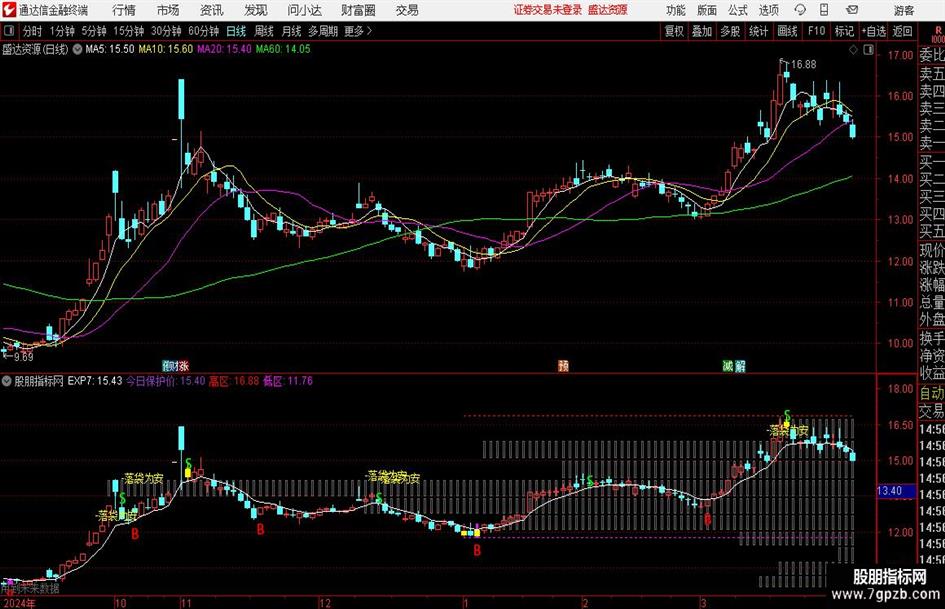This screenshot has height=609, width=945.
Task: Switch to 15分钟 chart period
Action: (x=129, y=31)
